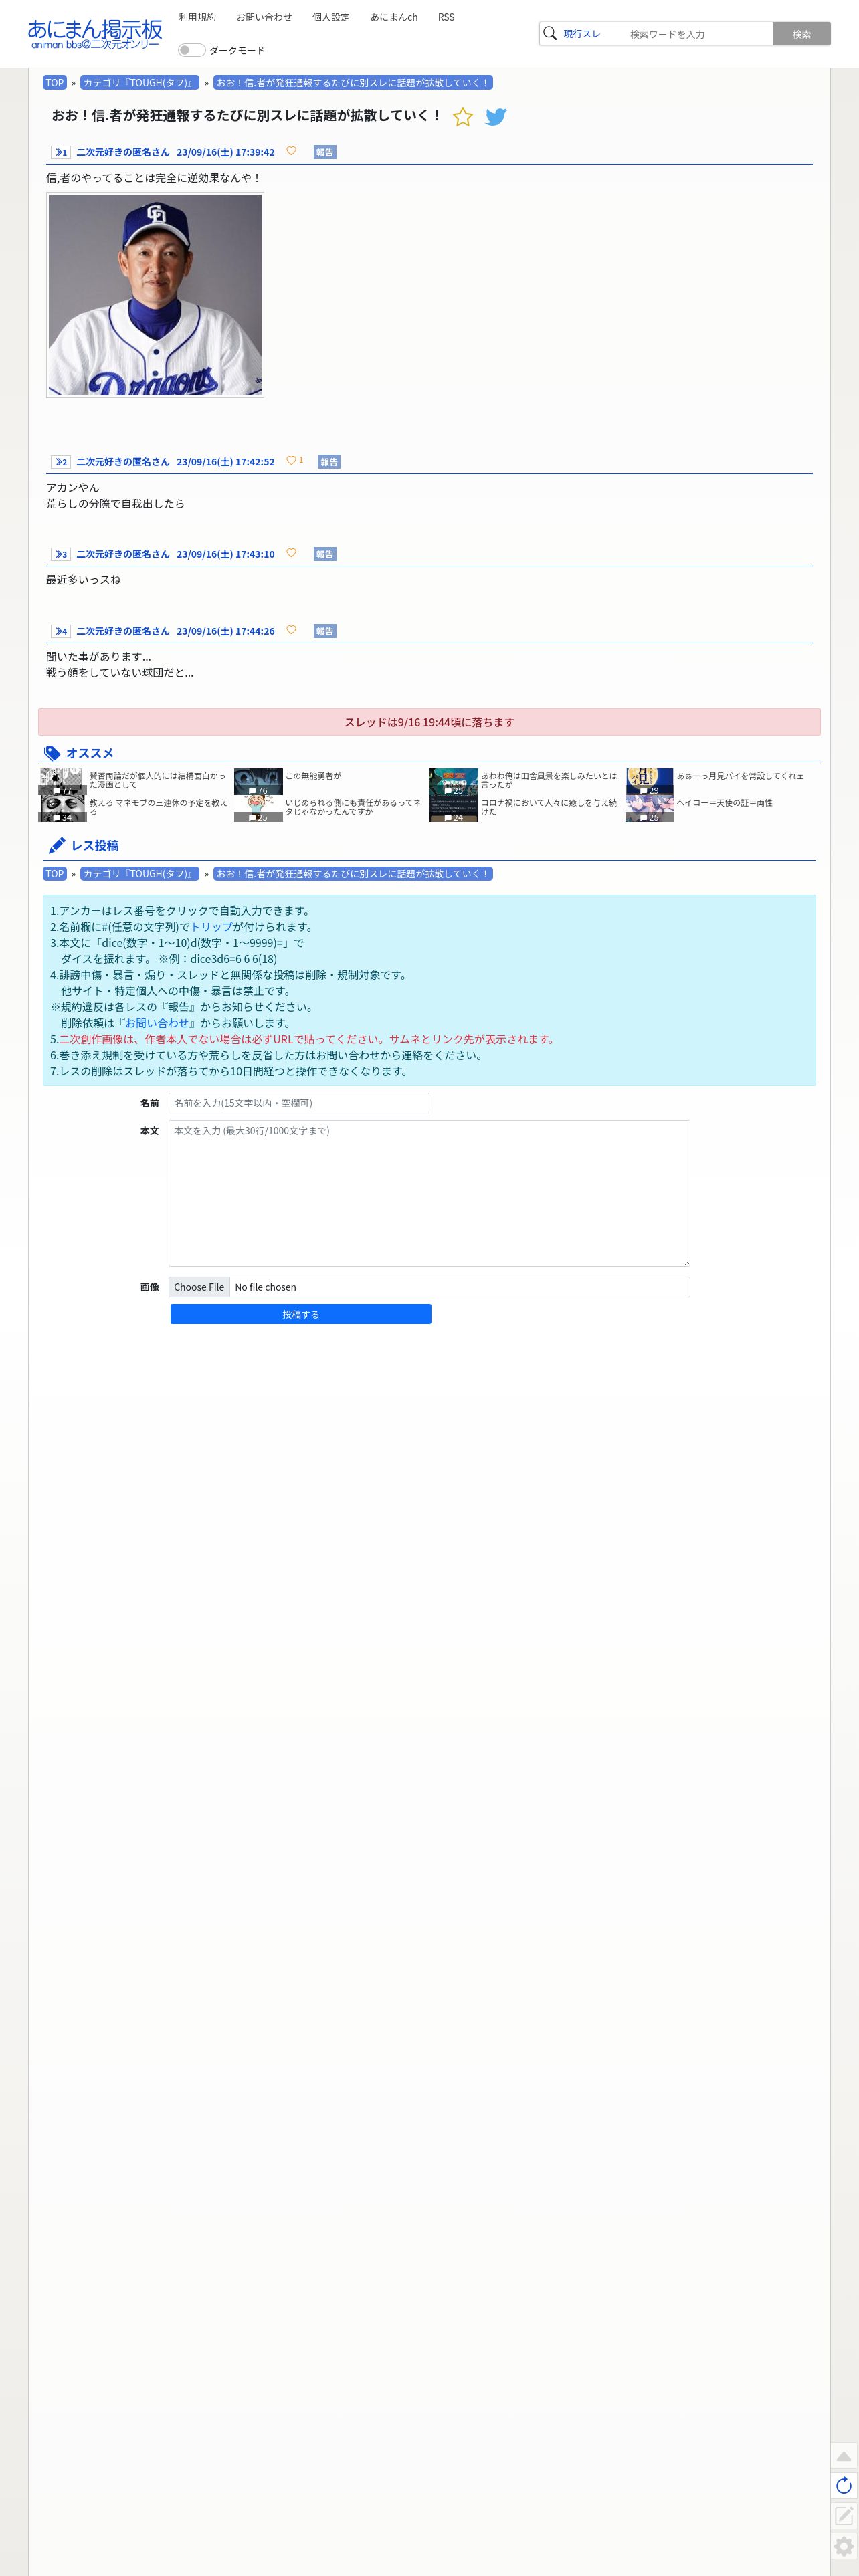Open recommended thread いじめられる側にも責任がある
859x2576 pixels.
(353, 807)
